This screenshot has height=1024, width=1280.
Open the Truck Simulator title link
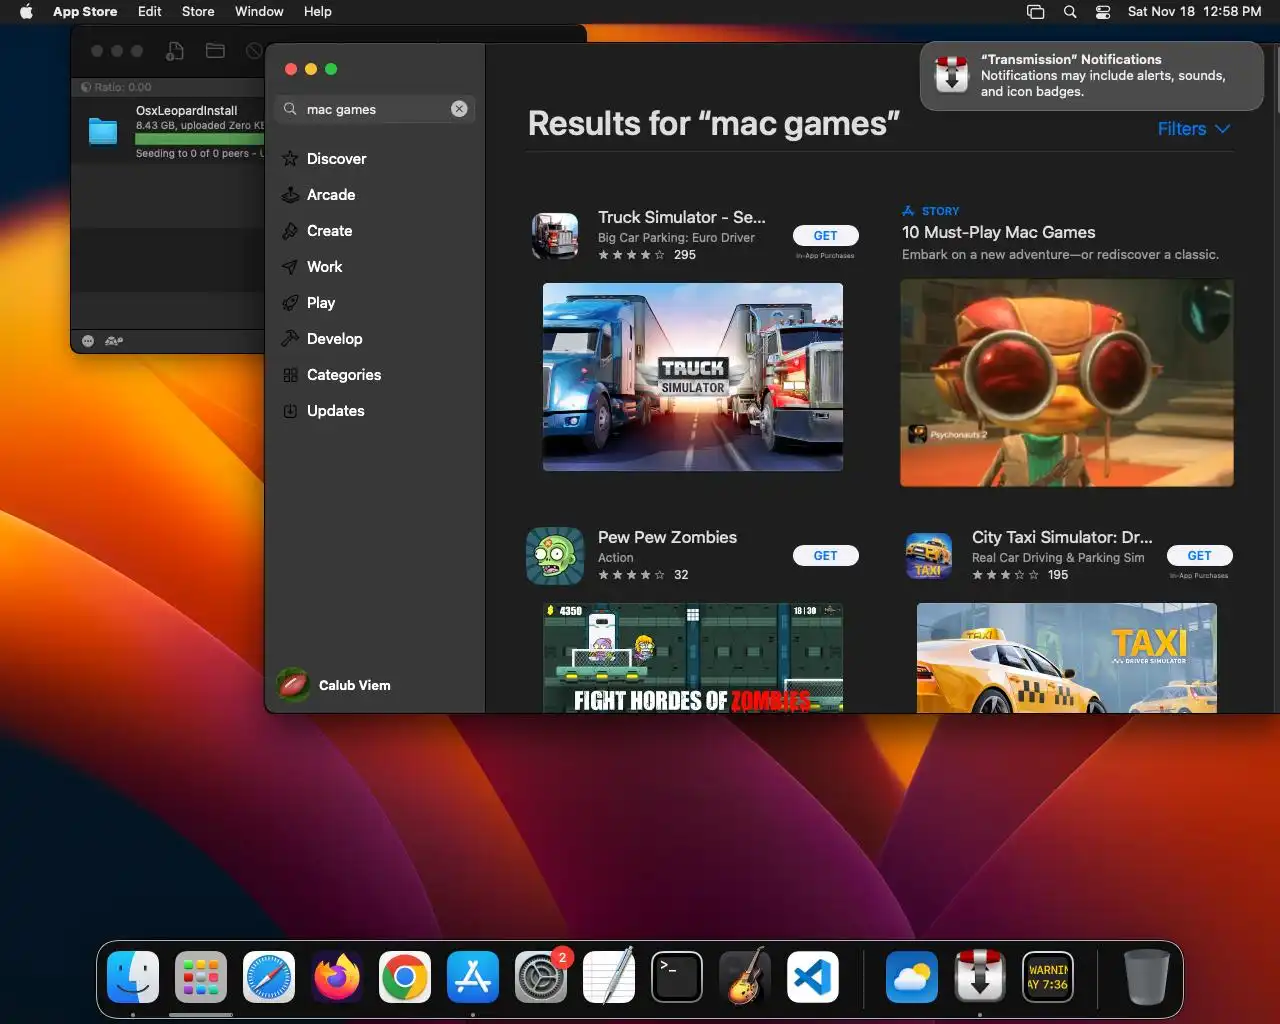click(x=682, y=217)
